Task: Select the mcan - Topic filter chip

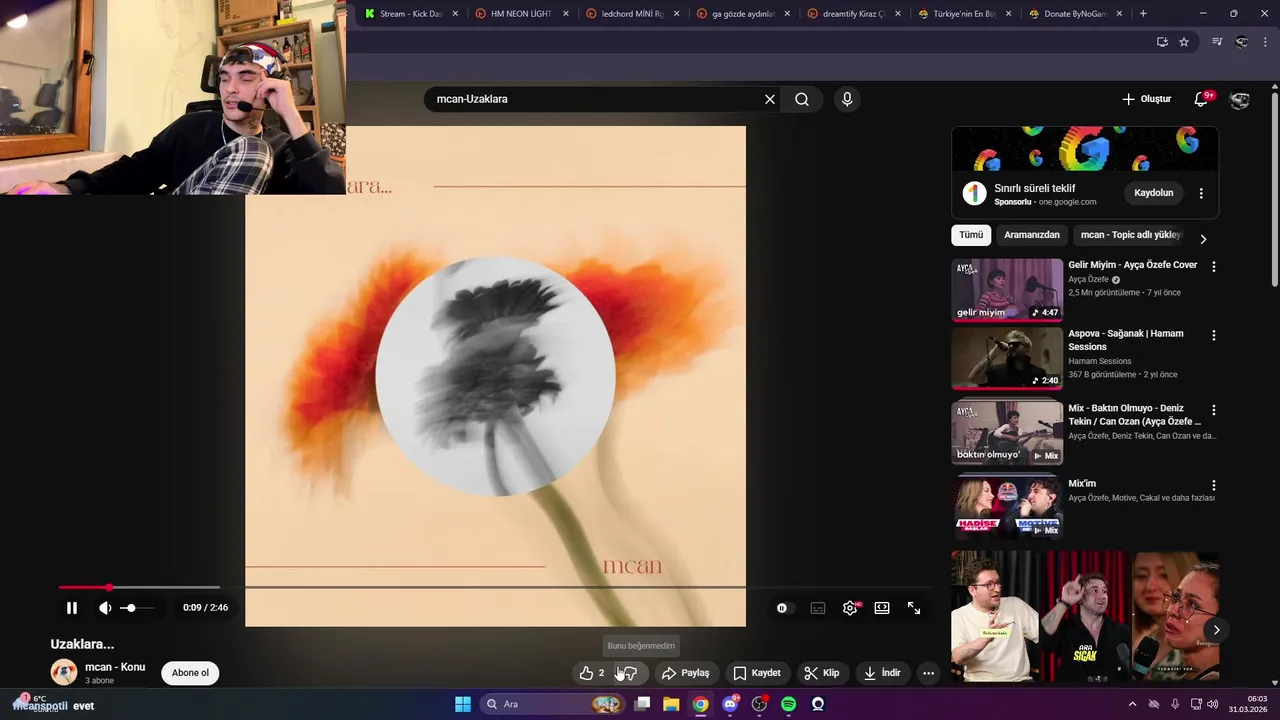Action: [1131, 235]
